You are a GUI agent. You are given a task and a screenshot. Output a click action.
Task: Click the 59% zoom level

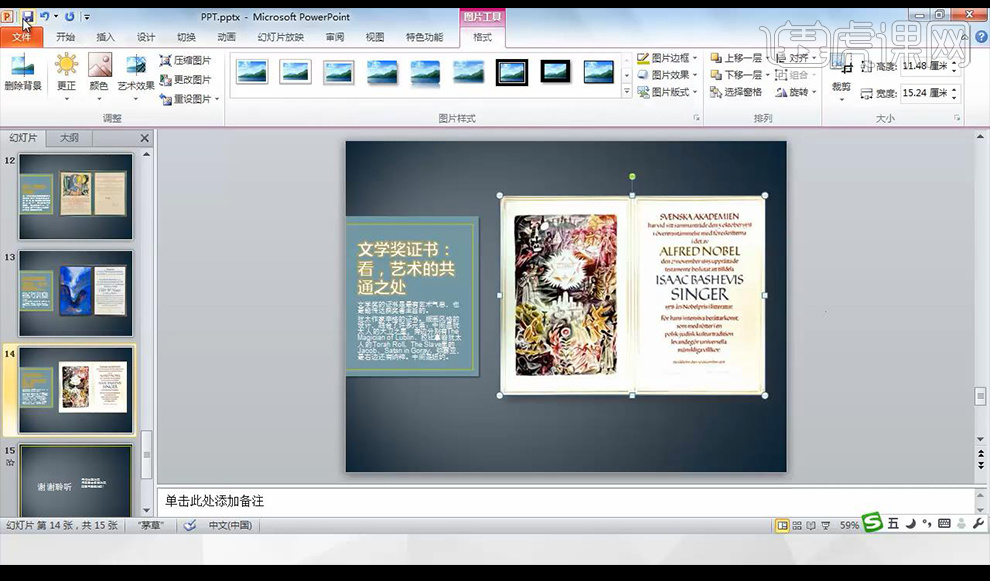coord(849,525)
